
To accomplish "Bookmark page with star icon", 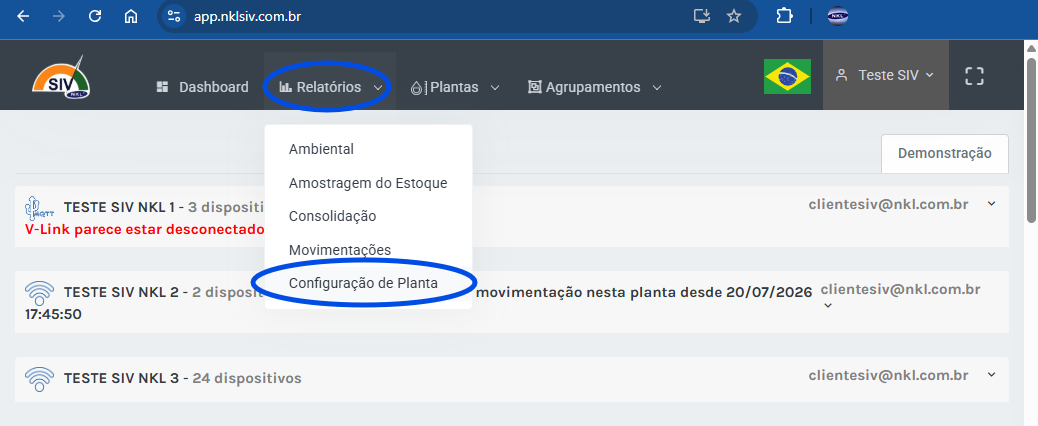I will [x=733, y=17].
